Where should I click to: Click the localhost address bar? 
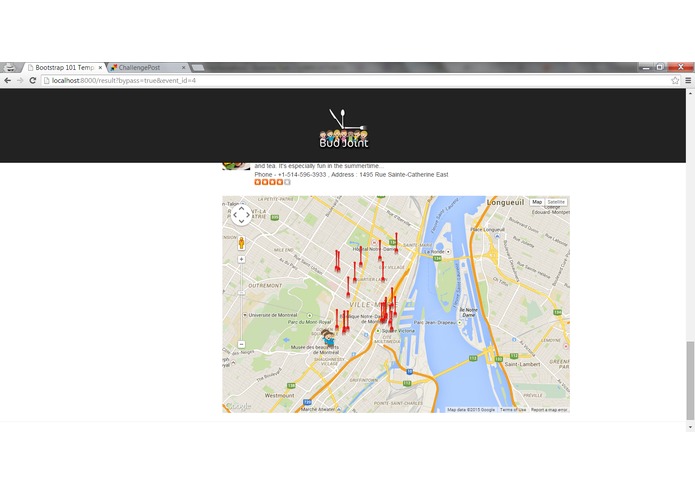pos(355,81)
